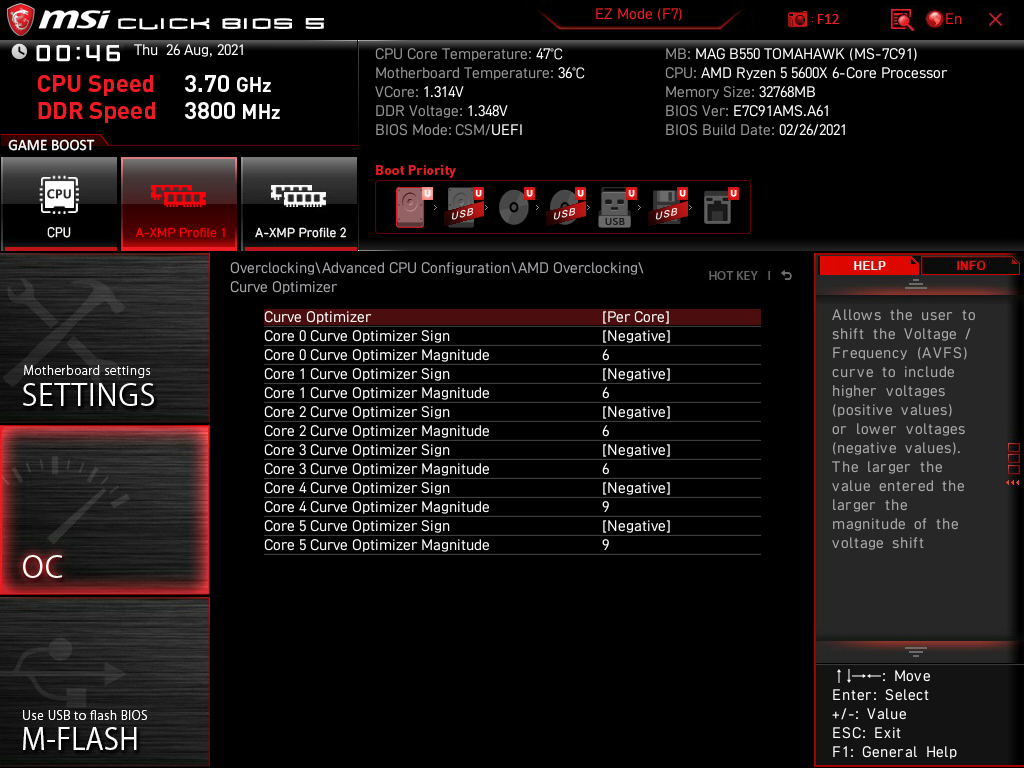Switch to the INFO tab

point(970,266)
